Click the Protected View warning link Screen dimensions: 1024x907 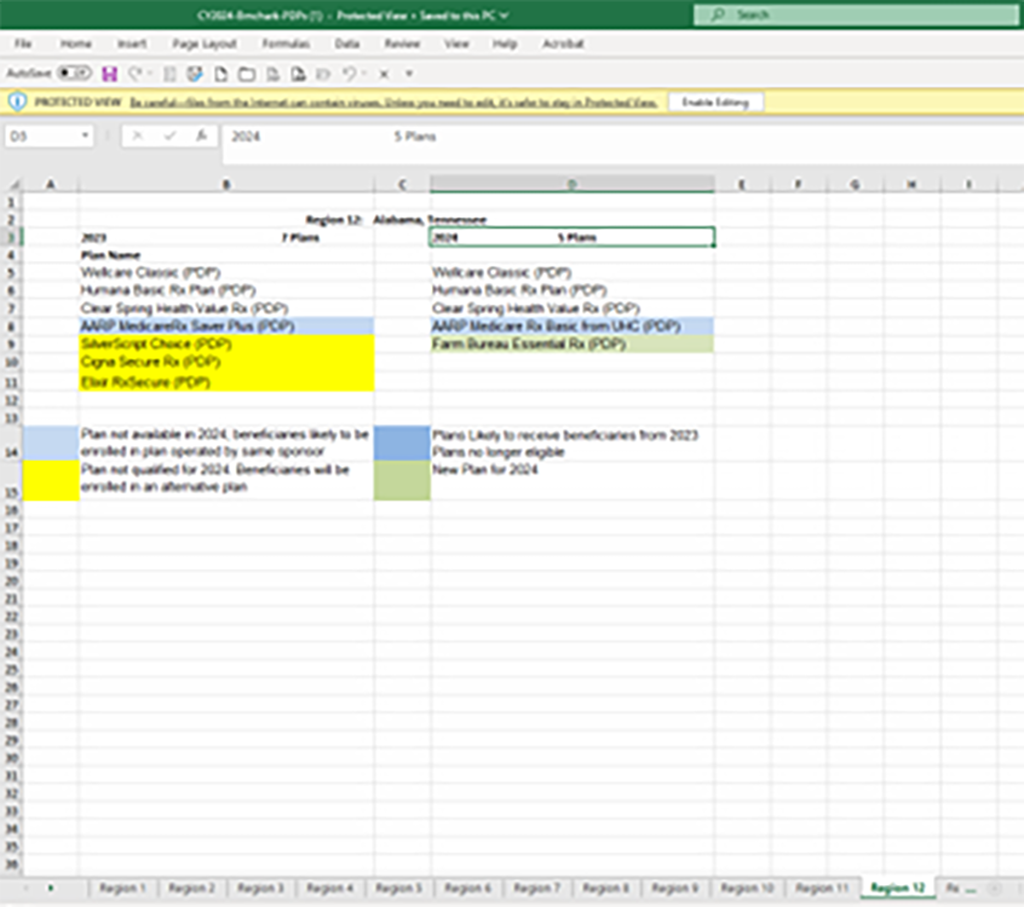click(x=393, y=103)
